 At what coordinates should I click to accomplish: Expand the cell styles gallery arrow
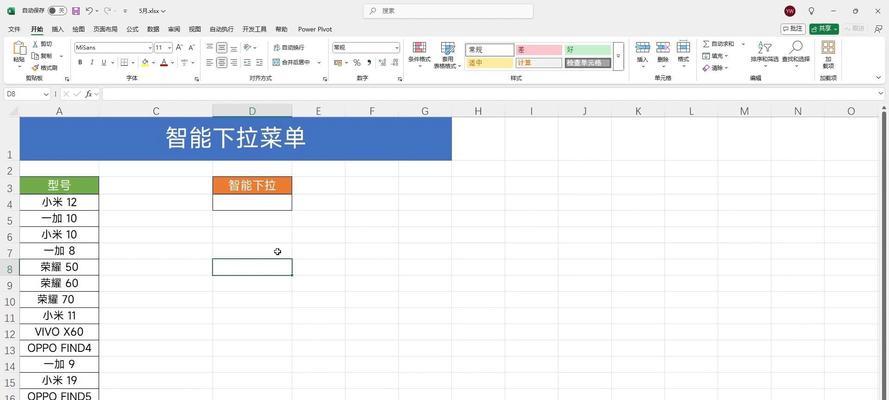click(619, 56)
